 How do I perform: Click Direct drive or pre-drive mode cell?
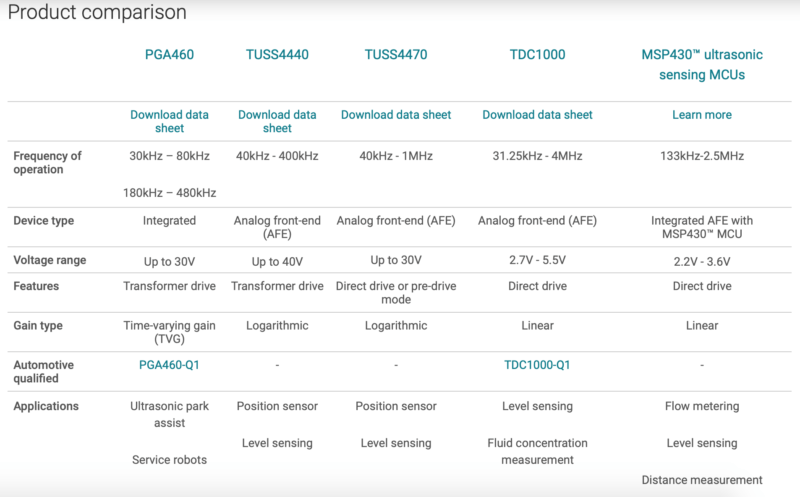tap(396, 292)
